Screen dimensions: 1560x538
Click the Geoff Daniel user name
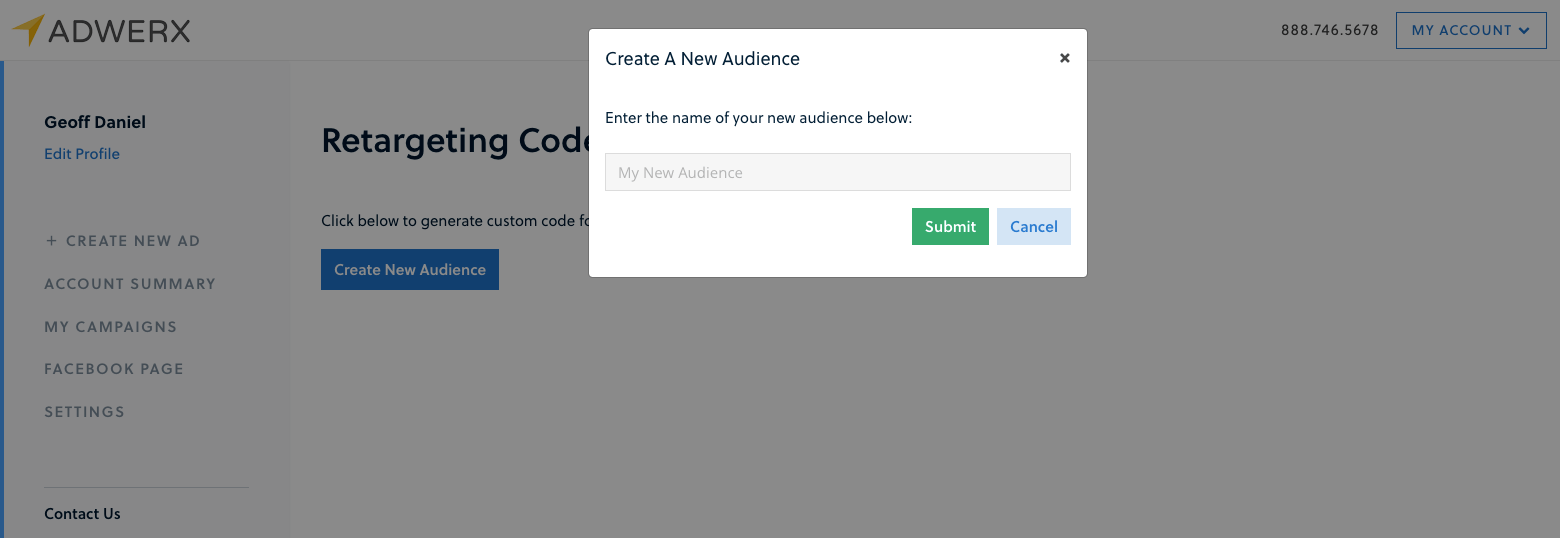coord(95,122)
